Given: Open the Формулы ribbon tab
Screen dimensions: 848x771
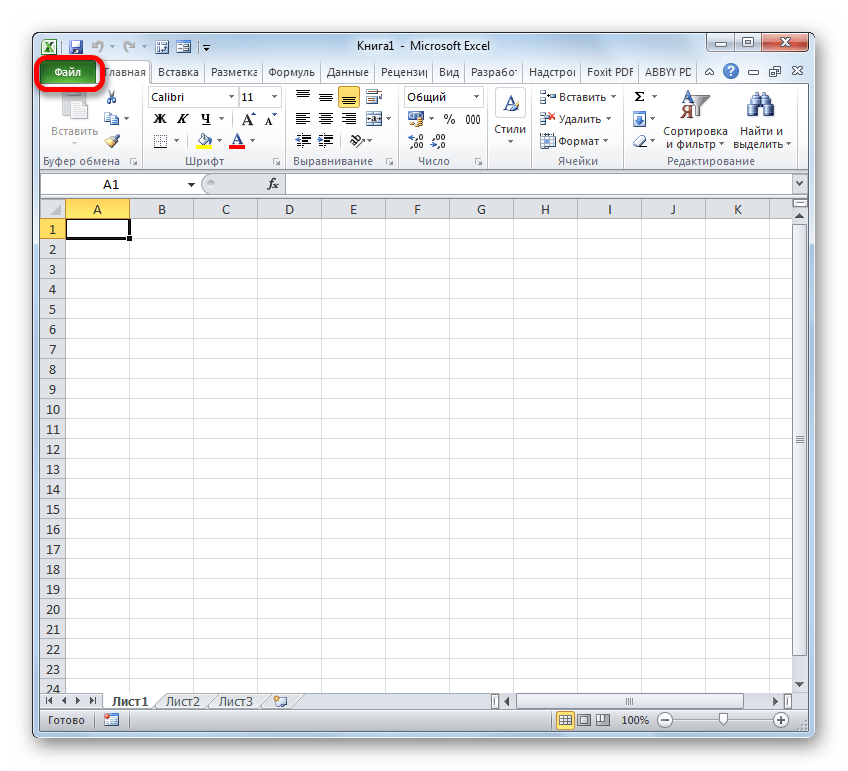Looking at the screenshot, I should (x=291, y=72).
